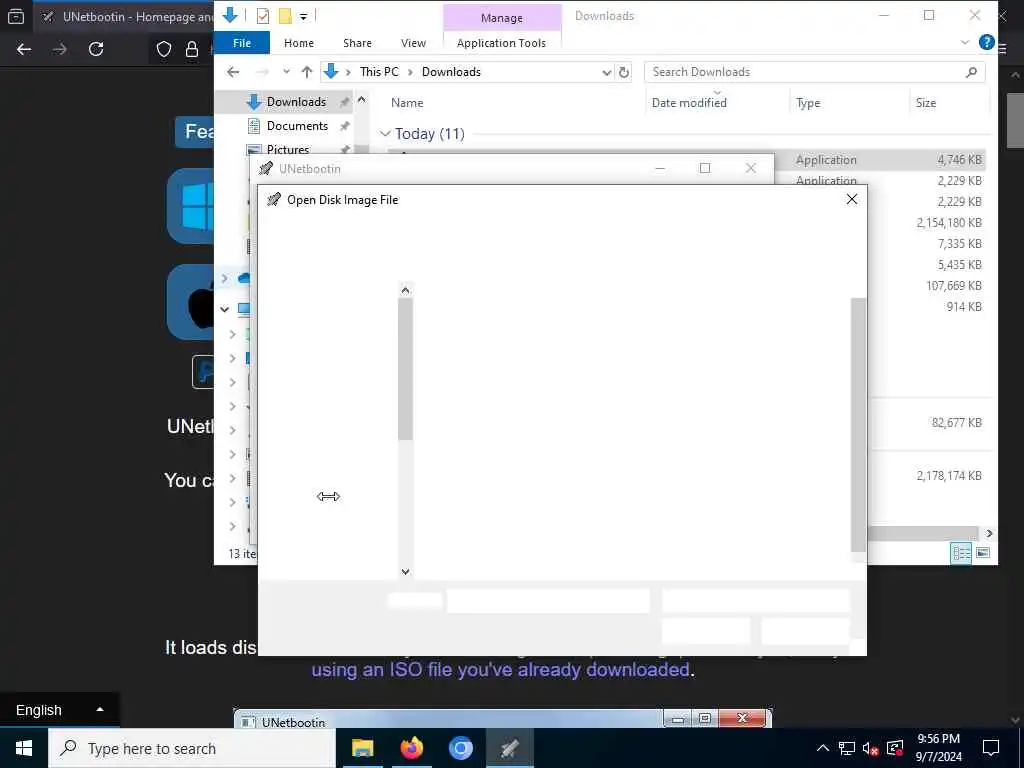Switch Explorer to Details view icon
Viewport: 1024px width, 768px height.
point(961,553)
